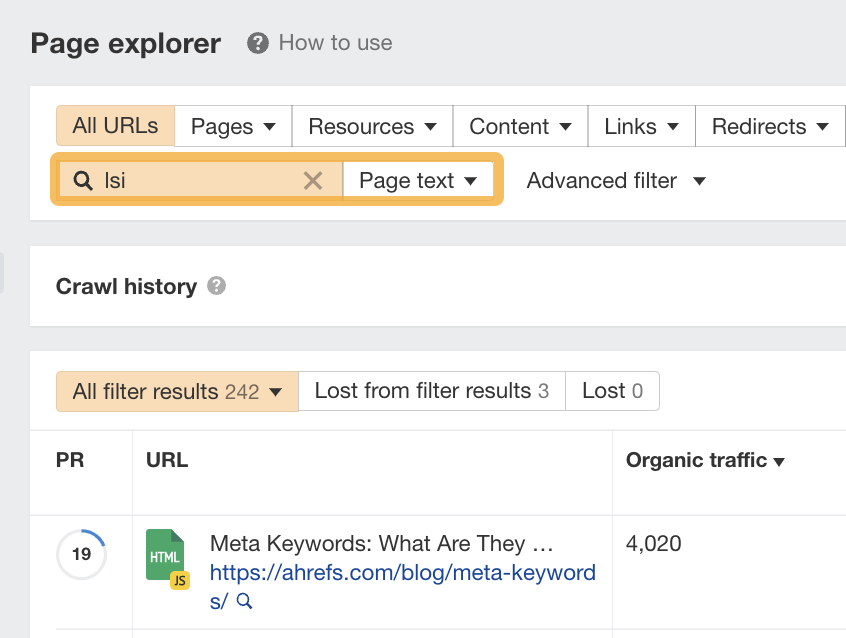This screenshot has width=846, height=638.
Task: Open page preview via magnifier beside the URL
Action: tap(243, 601)
